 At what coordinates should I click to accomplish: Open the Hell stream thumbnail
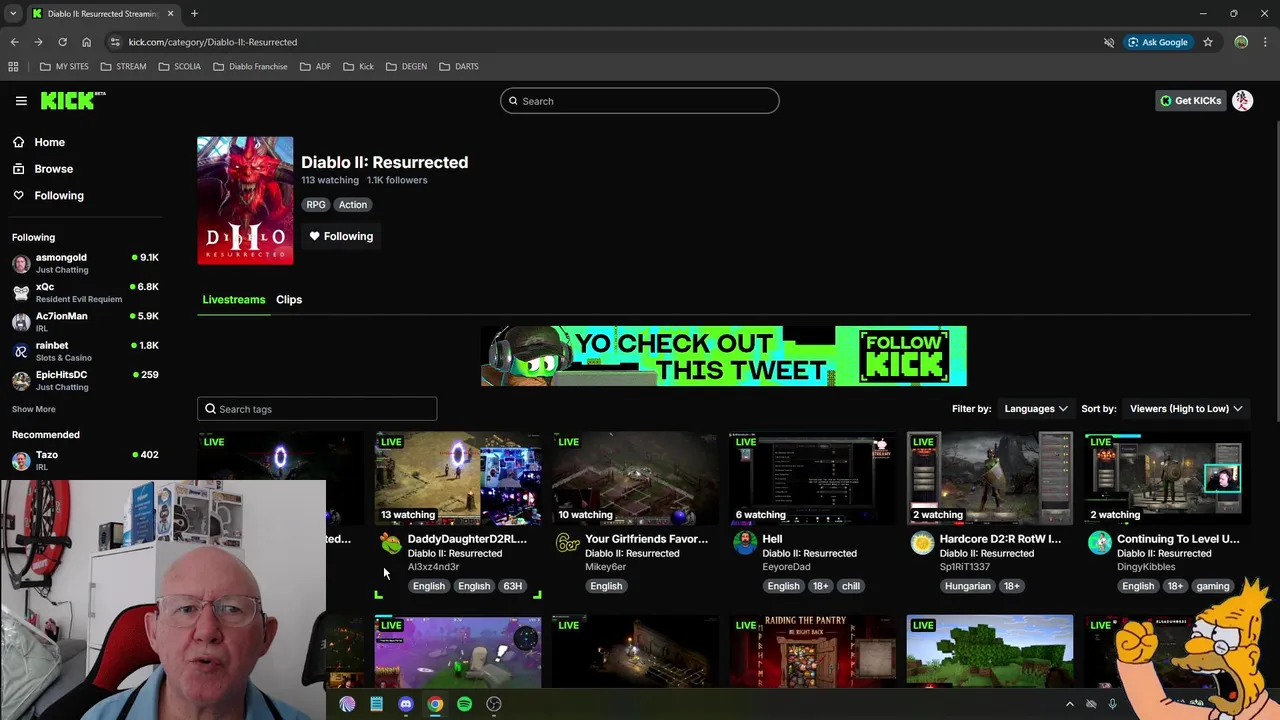click(812, 478)
